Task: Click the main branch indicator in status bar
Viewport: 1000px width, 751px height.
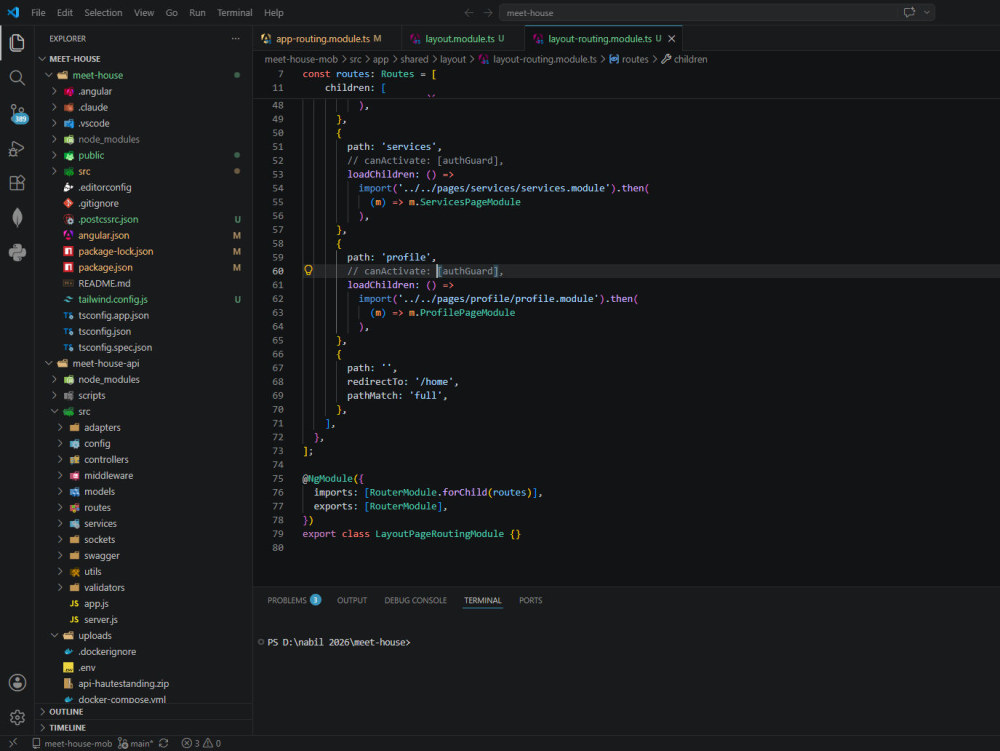Action: (136, 743)
